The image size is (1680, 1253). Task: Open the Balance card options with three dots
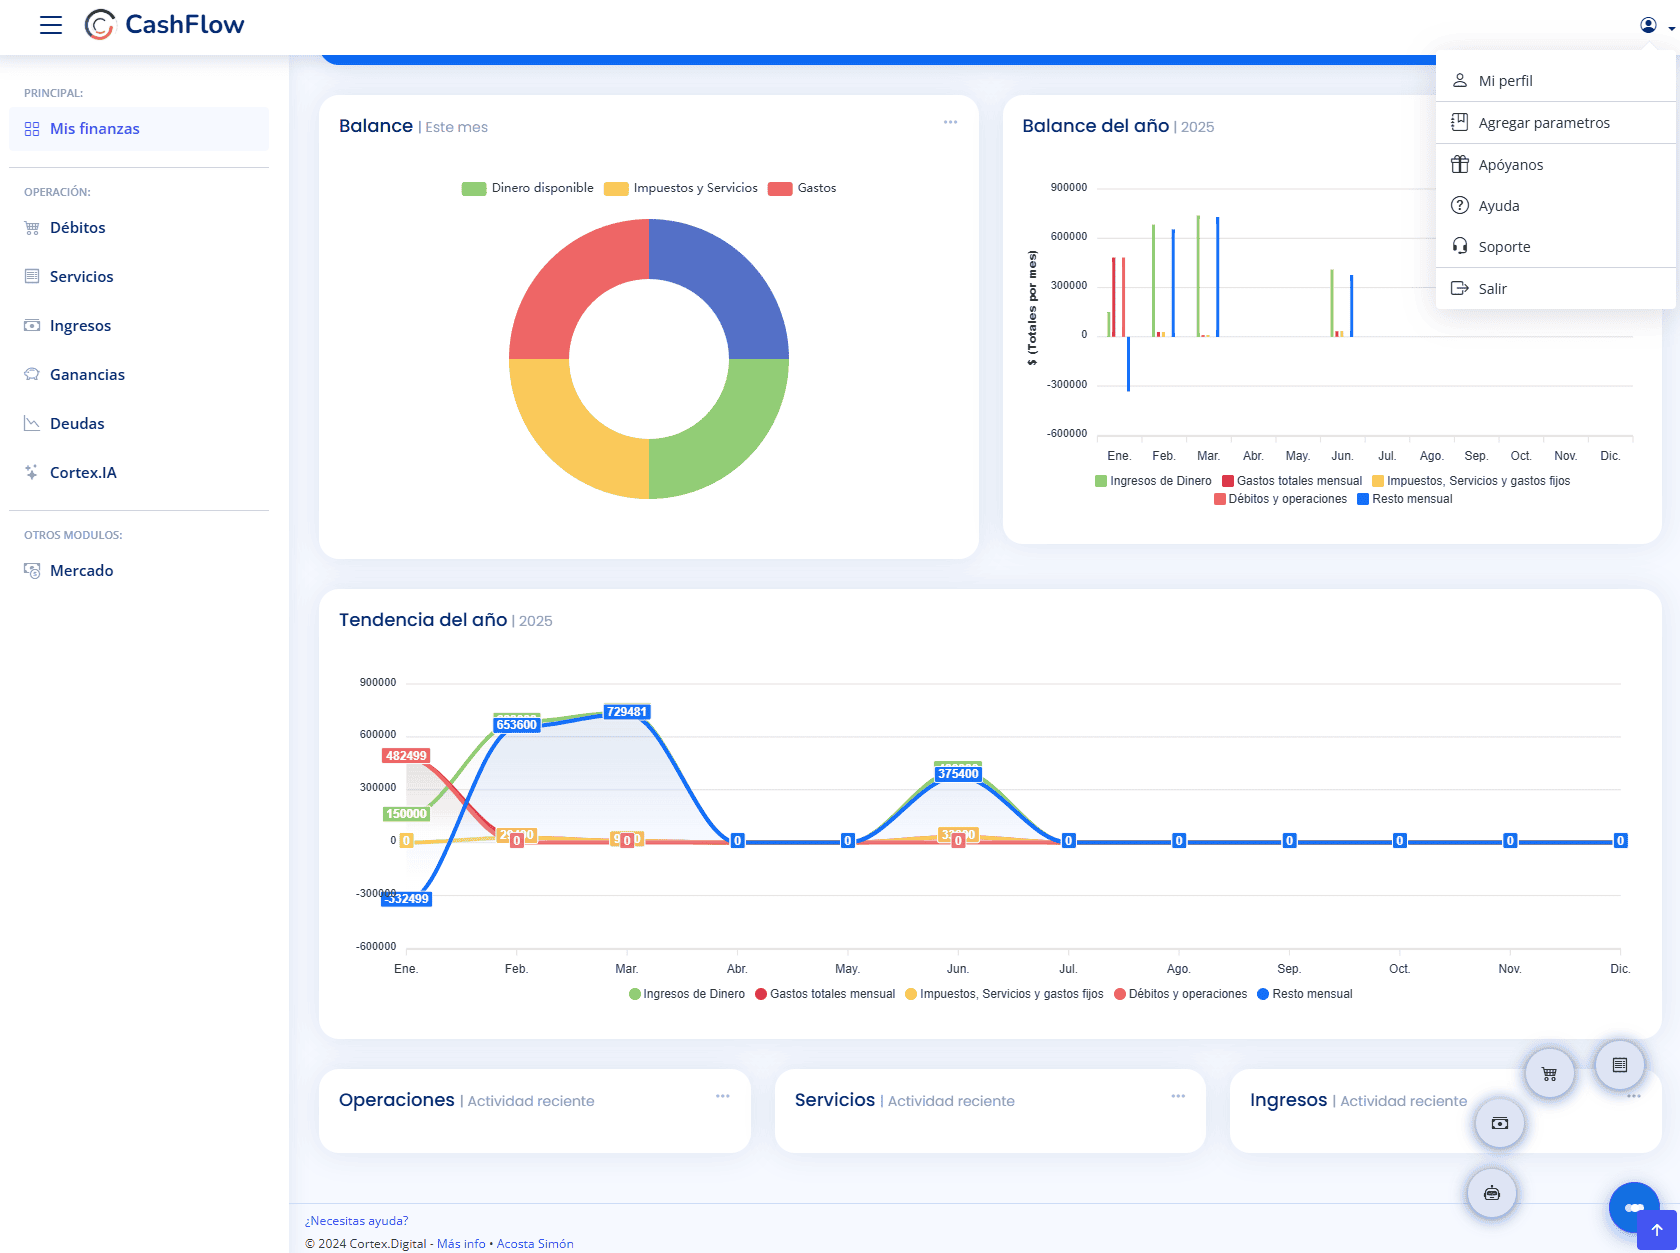pyautogui.click(x=949, y=122)
